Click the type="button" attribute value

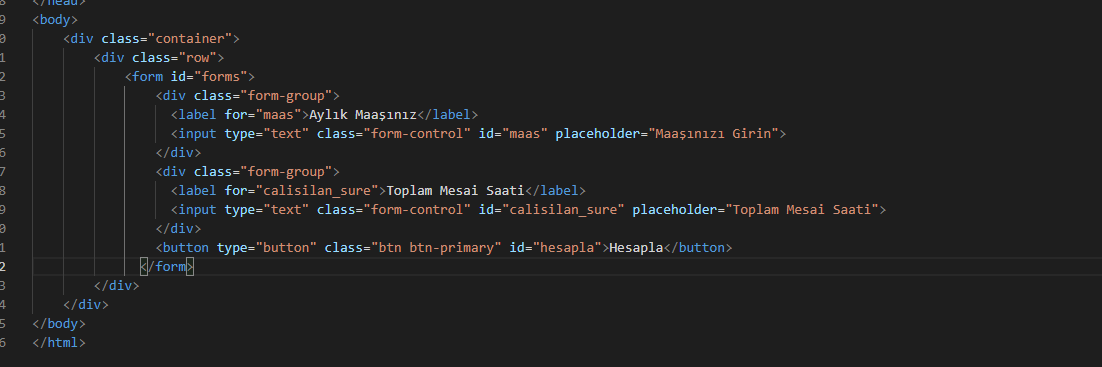286,247
